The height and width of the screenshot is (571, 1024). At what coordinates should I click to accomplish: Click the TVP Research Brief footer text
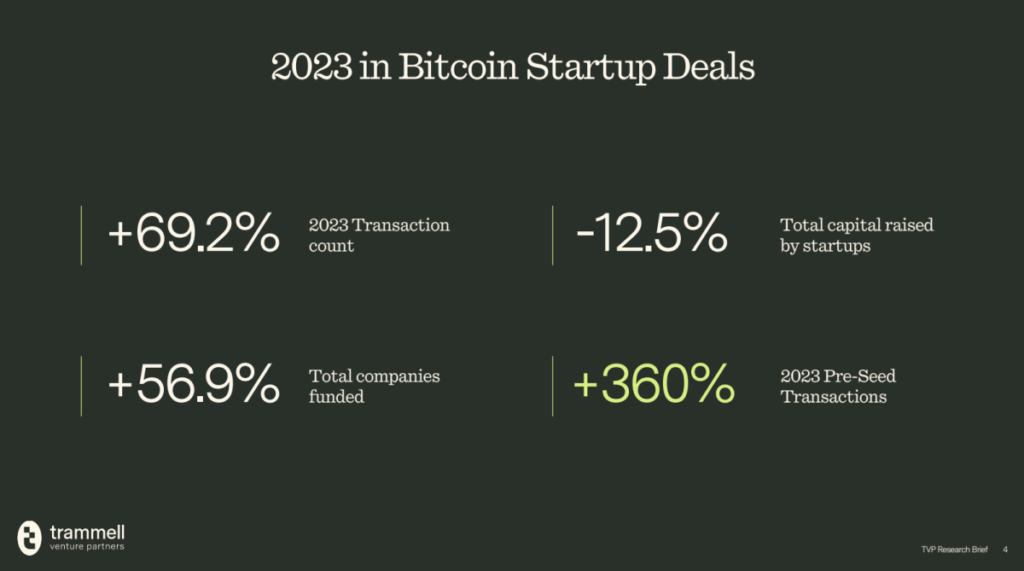pos(956,549)
